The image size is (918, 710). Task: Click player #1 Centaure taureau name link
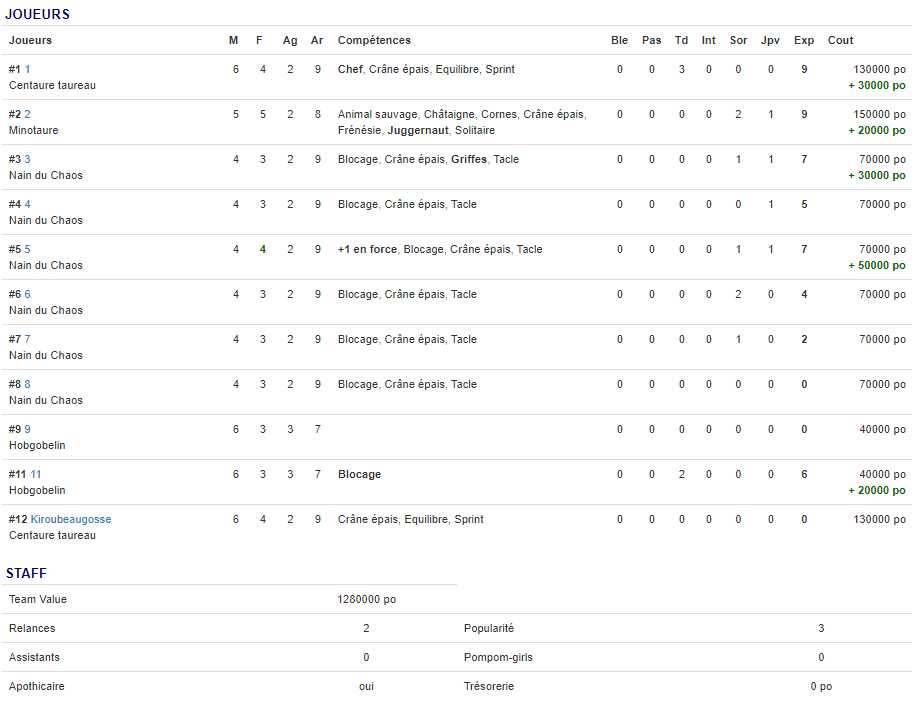pos(28,69)
